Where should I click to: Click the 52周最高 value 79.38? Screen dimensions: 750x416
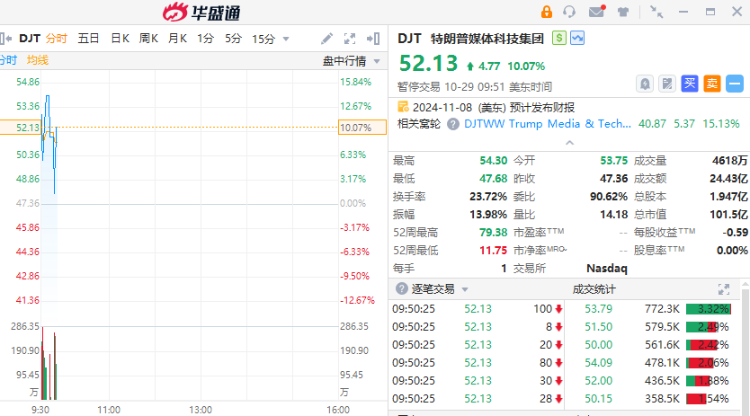493,232
